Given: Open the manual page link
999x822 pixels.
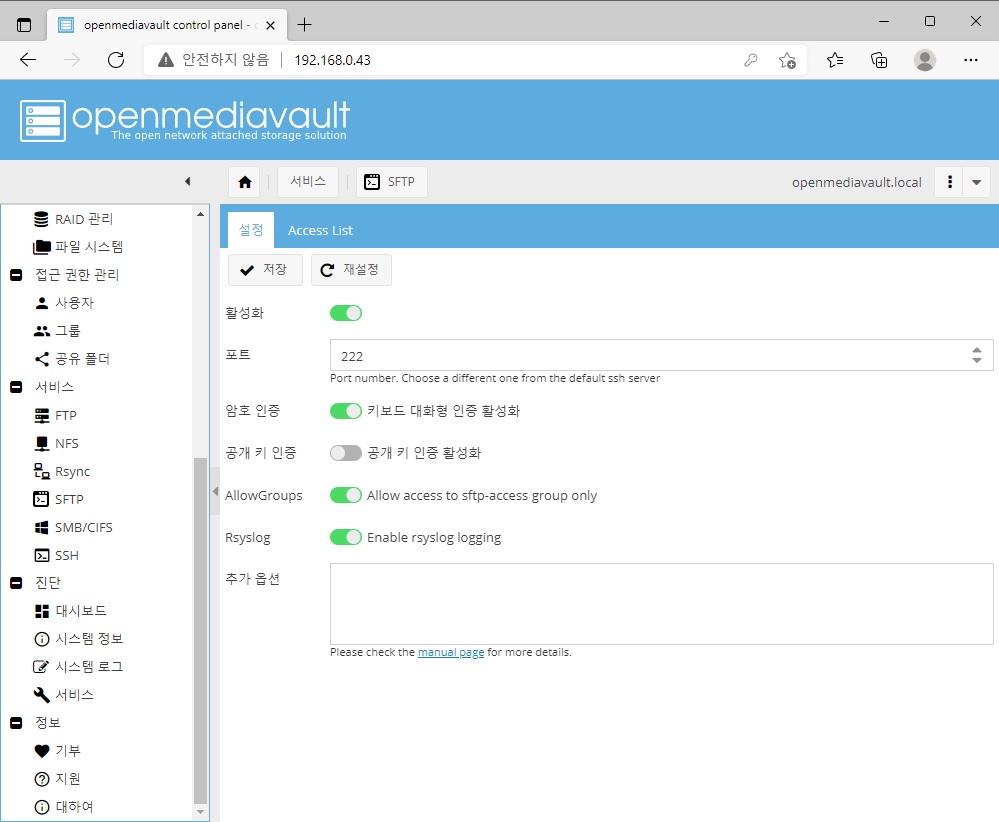Looking at the screenshot, I should coord(450,653).
